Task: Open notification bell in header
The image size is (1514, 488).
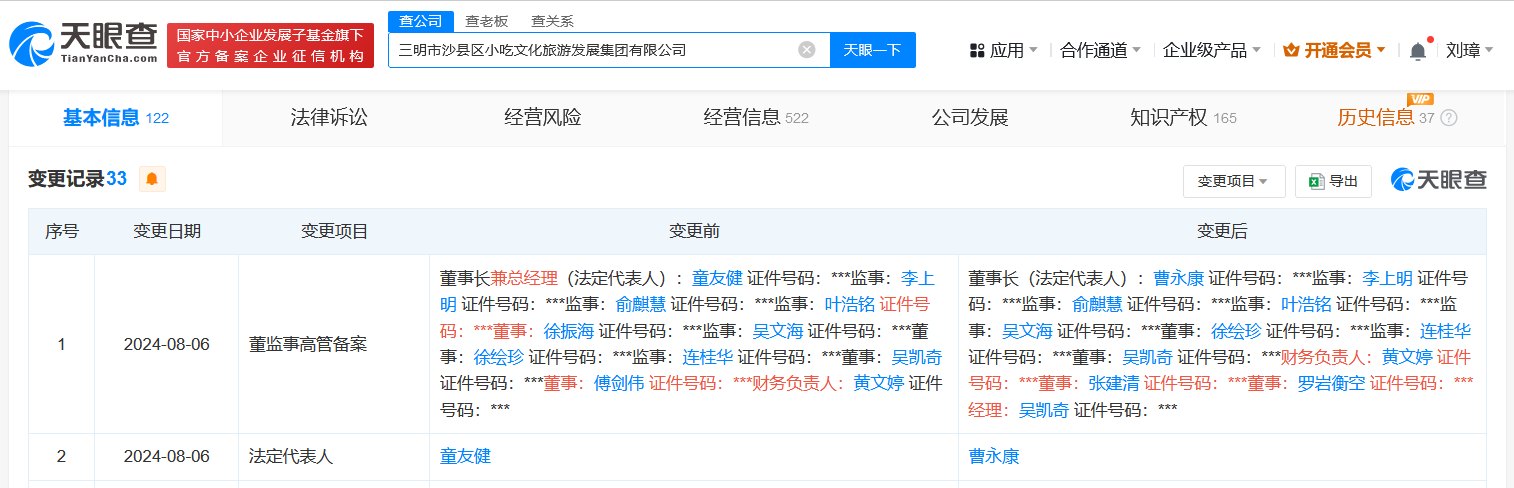Action: click(1418, 50)
